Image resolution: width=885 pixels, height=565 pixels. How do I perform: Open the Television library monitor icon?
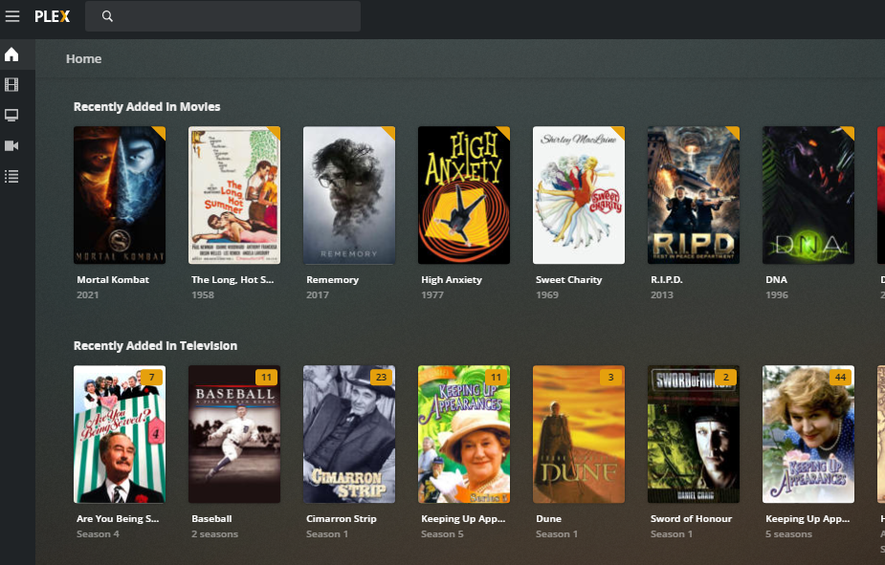[x=11, y=116]
